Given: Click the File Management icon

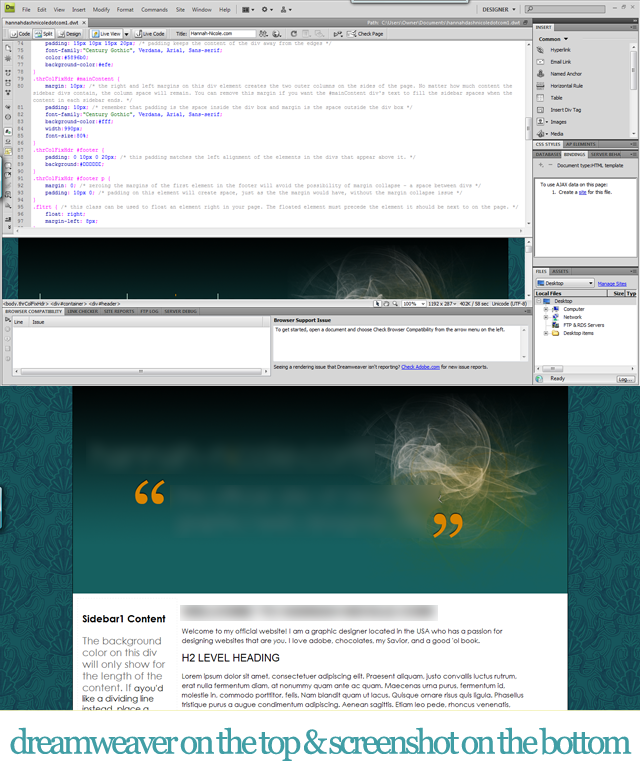Looking at the screenshot, I should pyautogui.click(x=263, y=34).
